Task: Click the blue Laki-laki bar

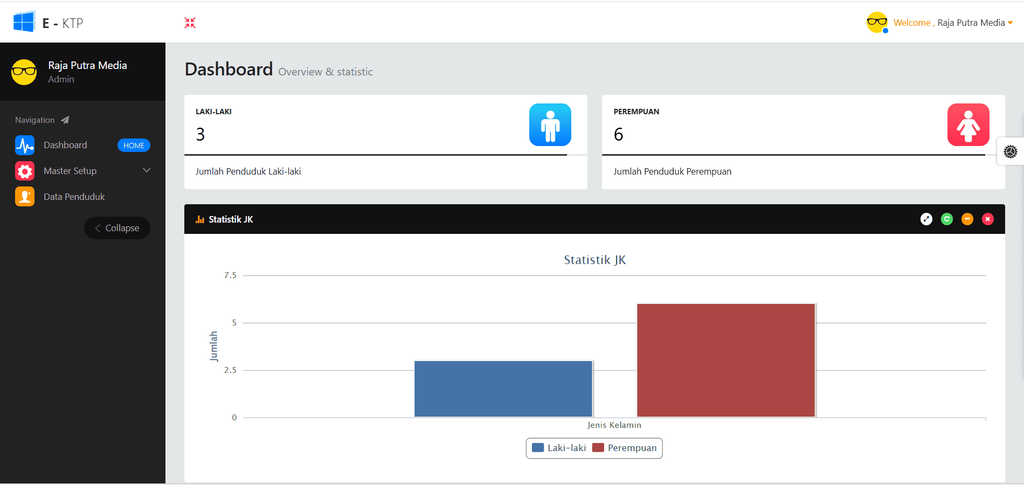Action: click(504, 389)
